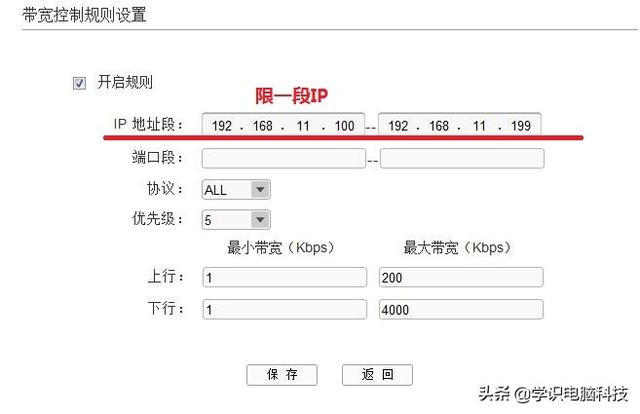The width and height of the screenshot is (640, 414).
Task: Click the start IP second octet 168
Action: pyautogui.click(x=262, y=126)
